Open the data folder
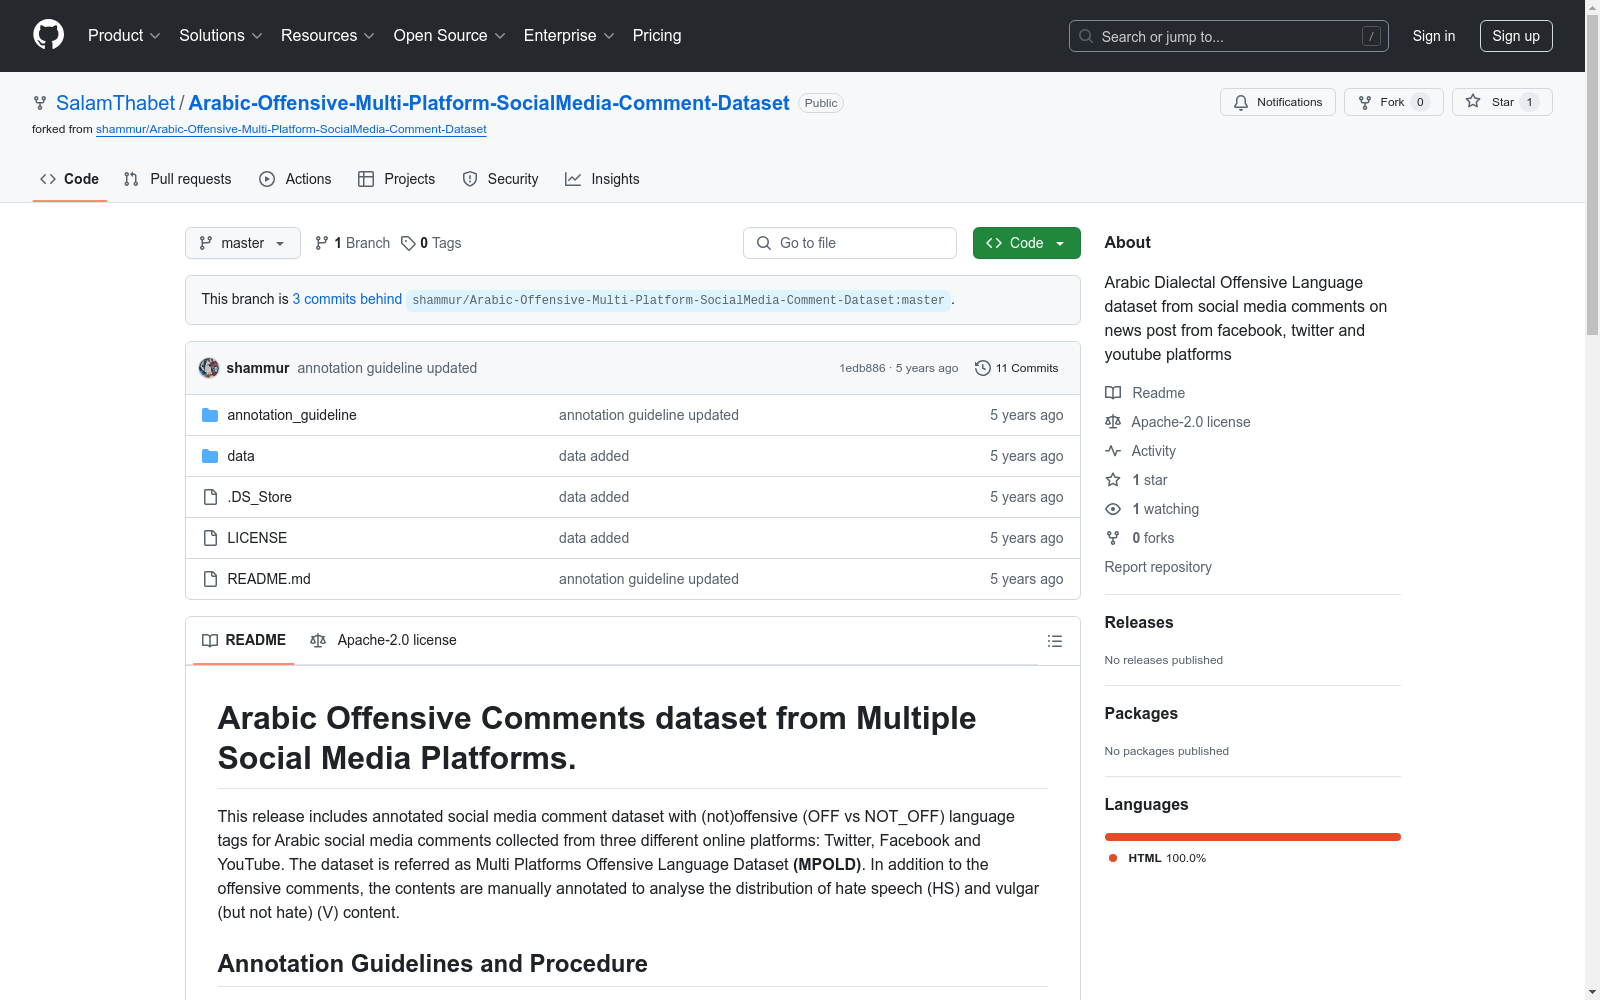 click(x=241, y=456)
